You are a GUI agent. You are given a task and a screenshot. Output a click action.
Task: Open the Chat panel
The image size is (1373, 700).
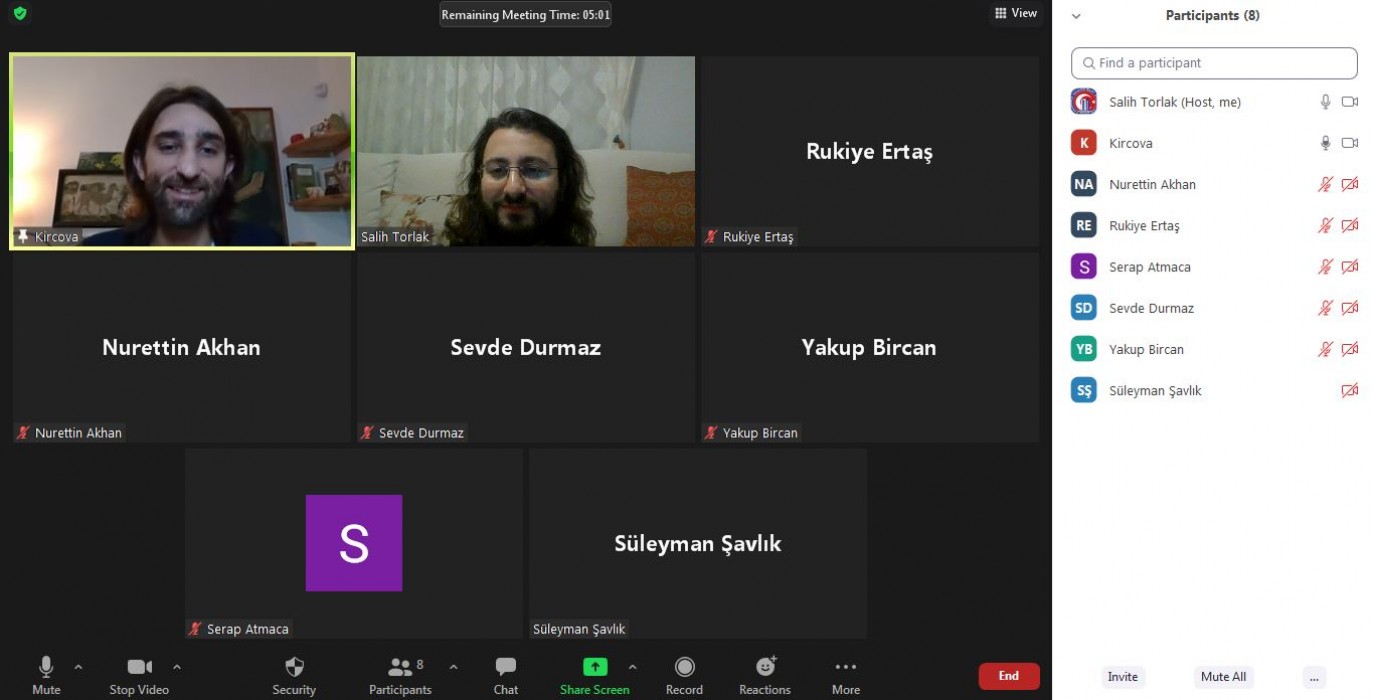pos(506,676)
